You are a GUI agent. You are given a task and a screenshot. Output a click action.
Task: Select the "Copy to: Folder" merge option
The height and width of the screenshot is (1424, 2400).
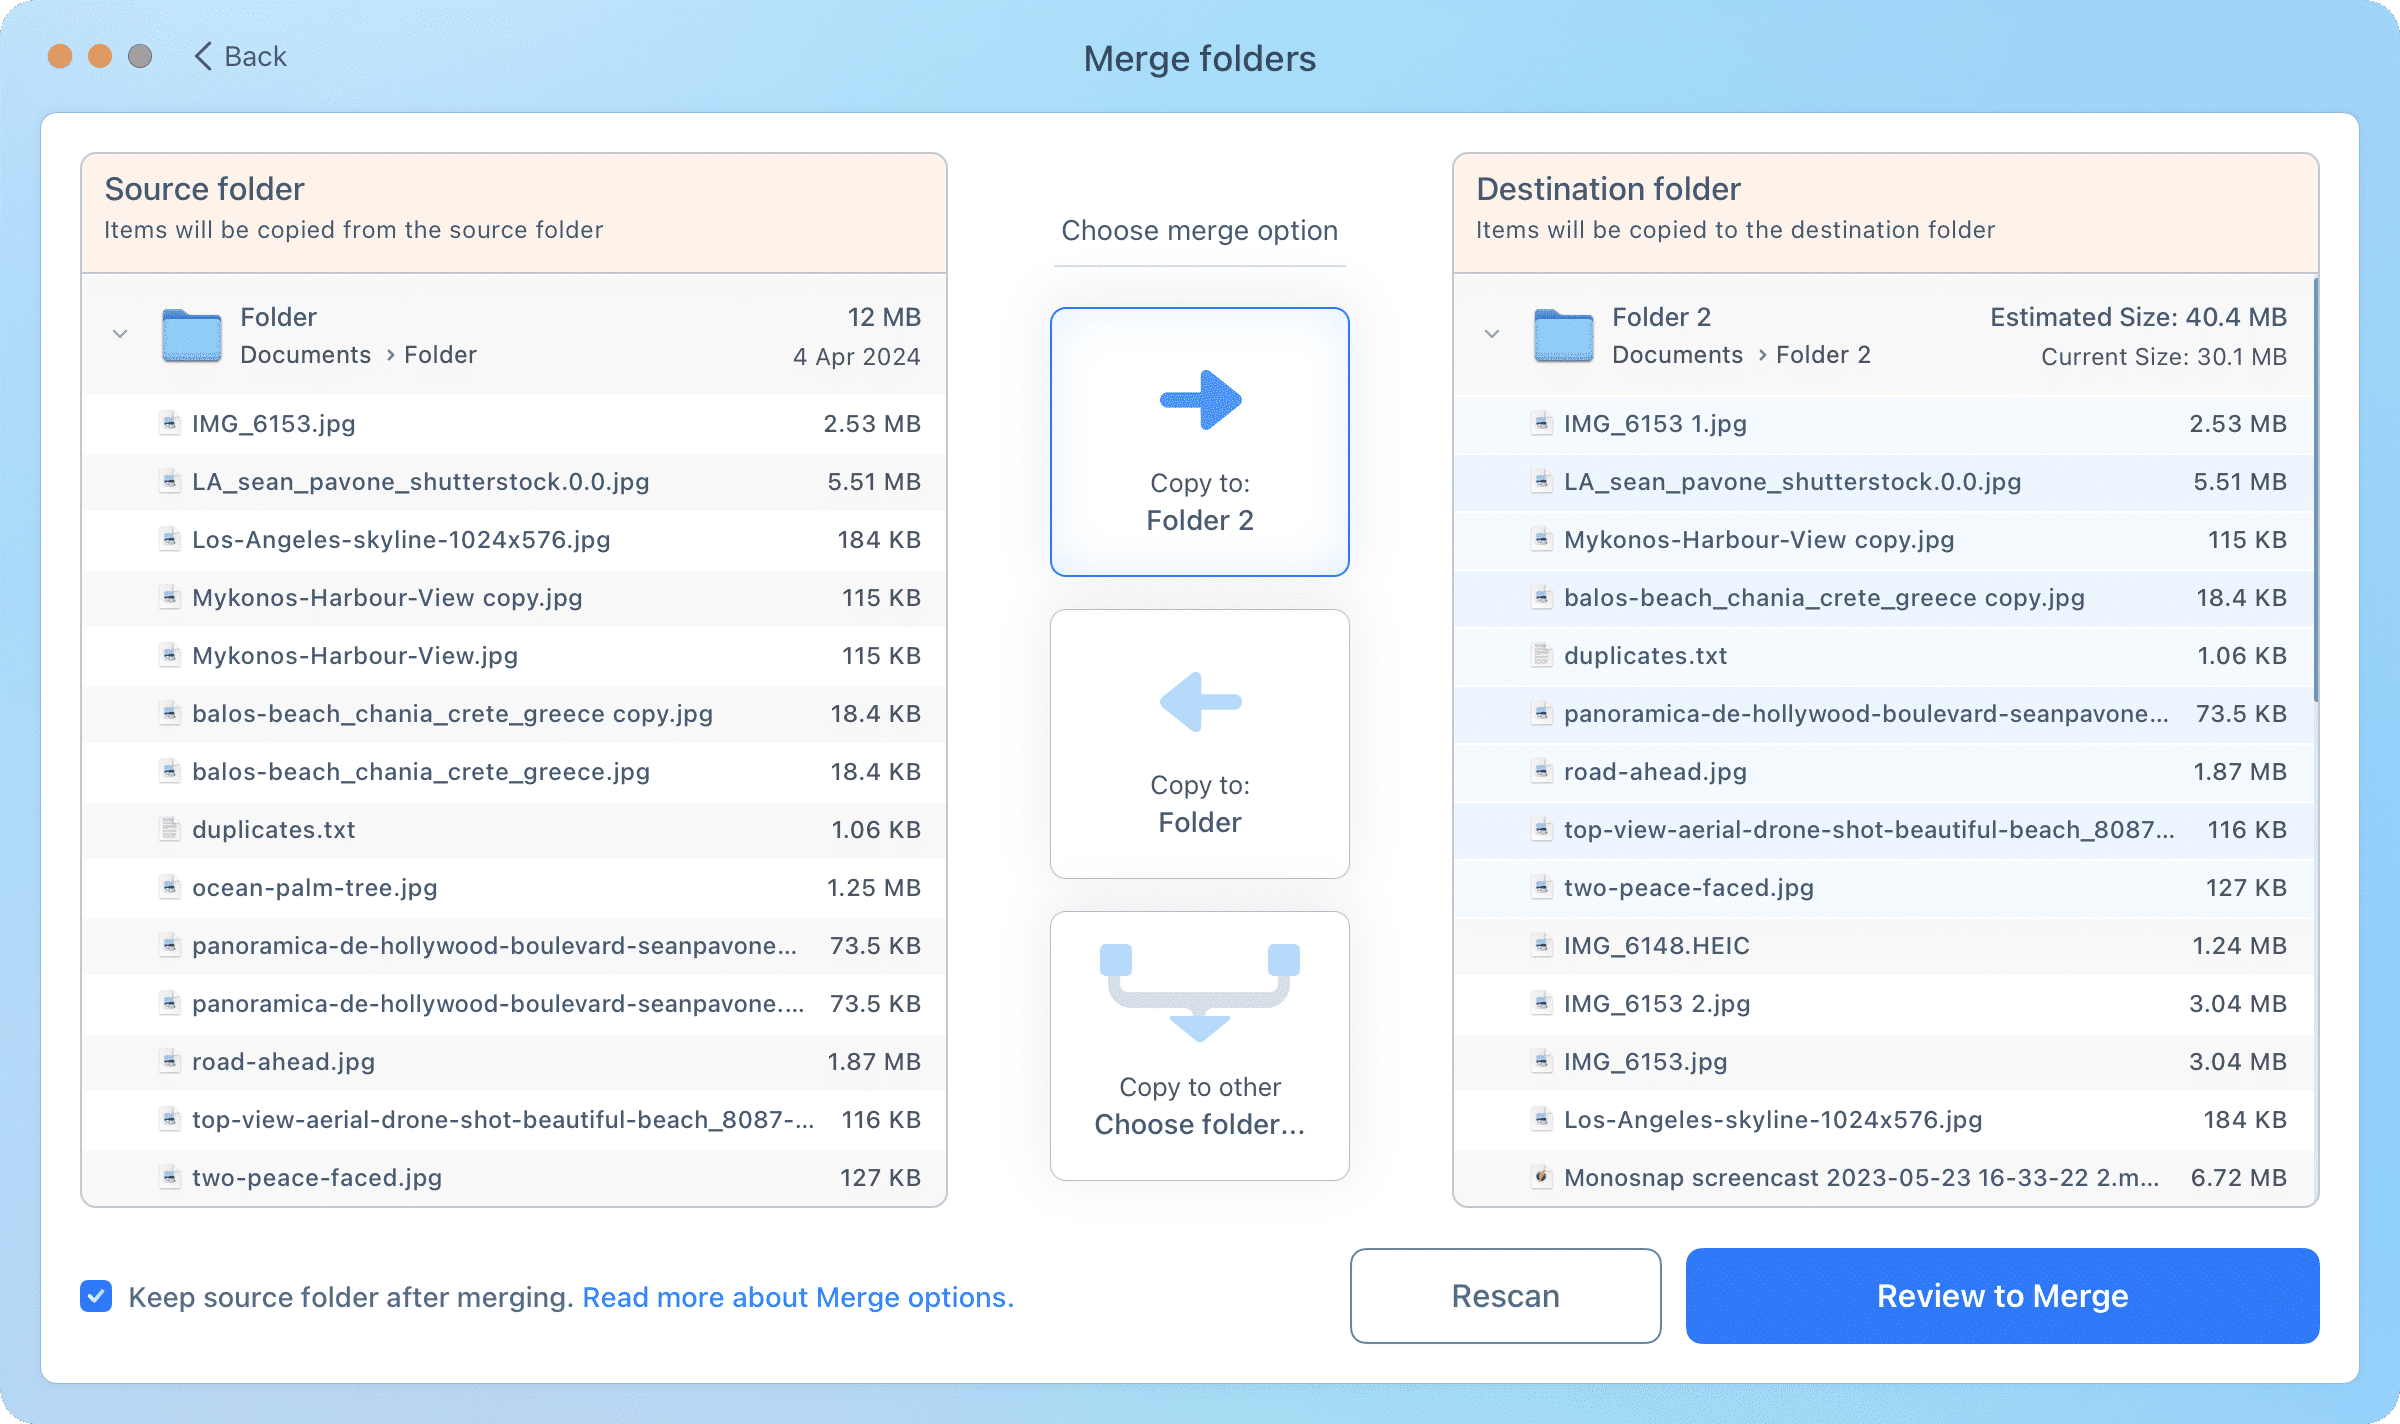(x=1199, y=743)
